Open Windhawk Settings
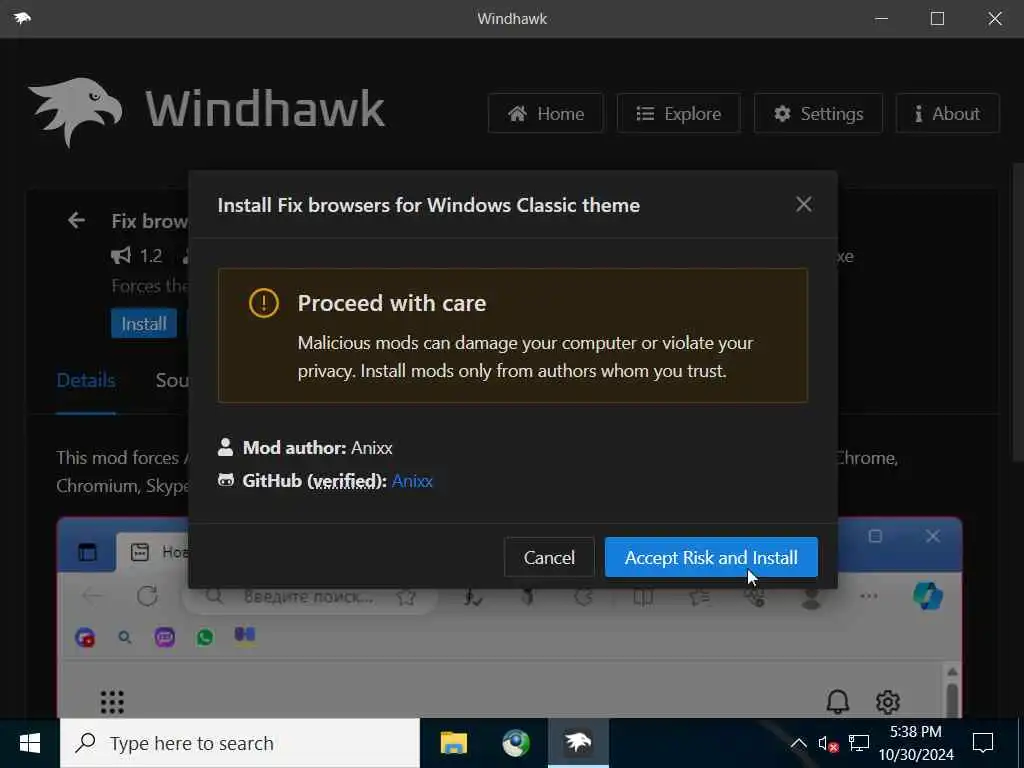The image size is (1024, 768). click(x=818, y=114)
